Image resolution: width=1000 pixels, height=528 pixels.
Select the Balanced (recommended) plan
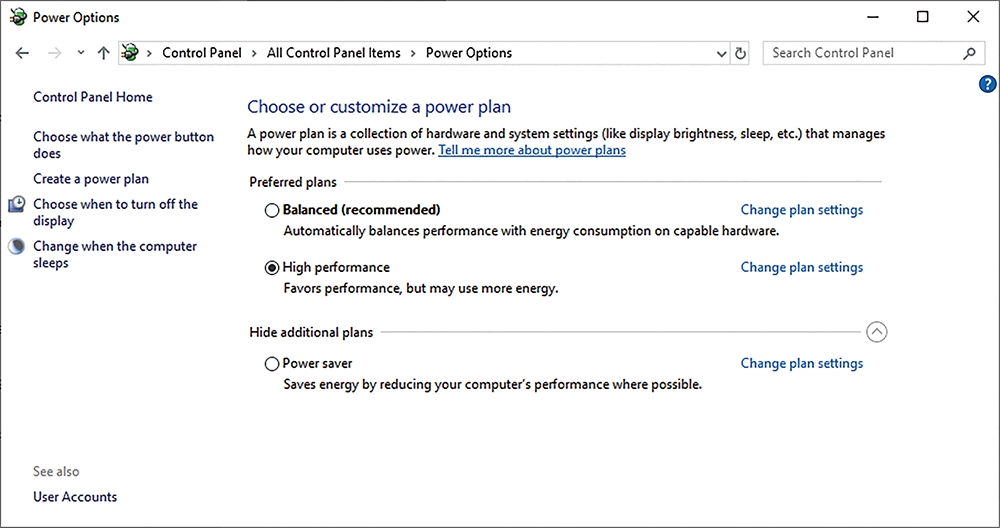[272, 210]
